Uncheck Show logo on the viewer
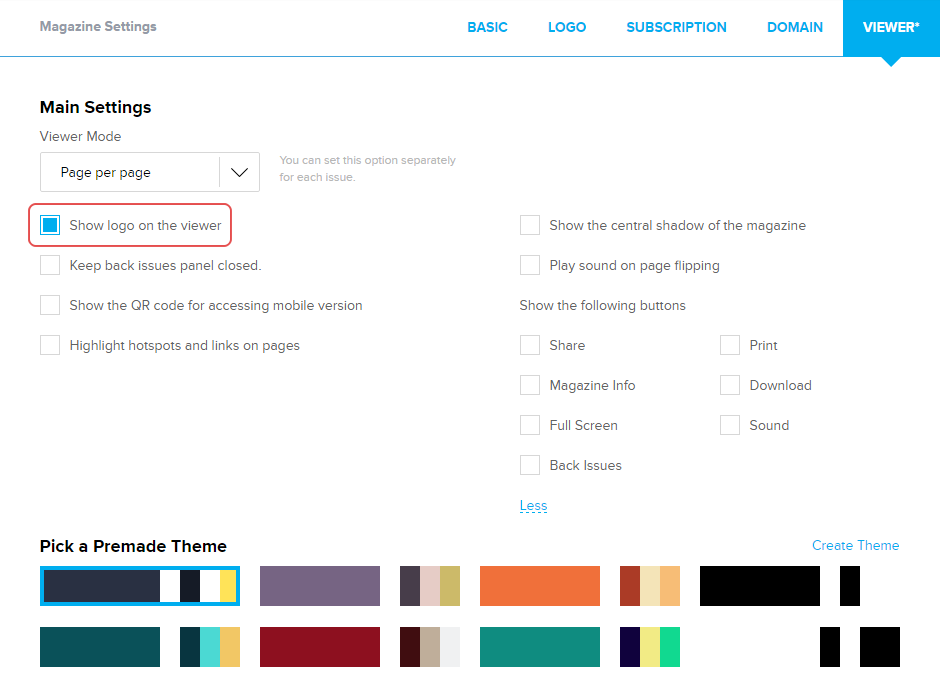This screenshot has height=685, width=940. [x=50, y=225]
